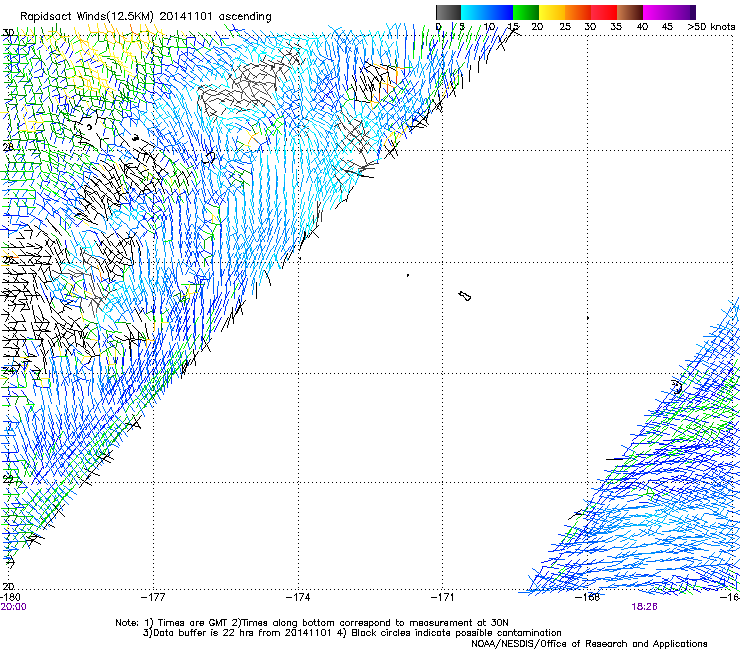The width and height of the screenshot is (740, 650).
Task: Click the largest island outline east of -171
Action: 464,296
